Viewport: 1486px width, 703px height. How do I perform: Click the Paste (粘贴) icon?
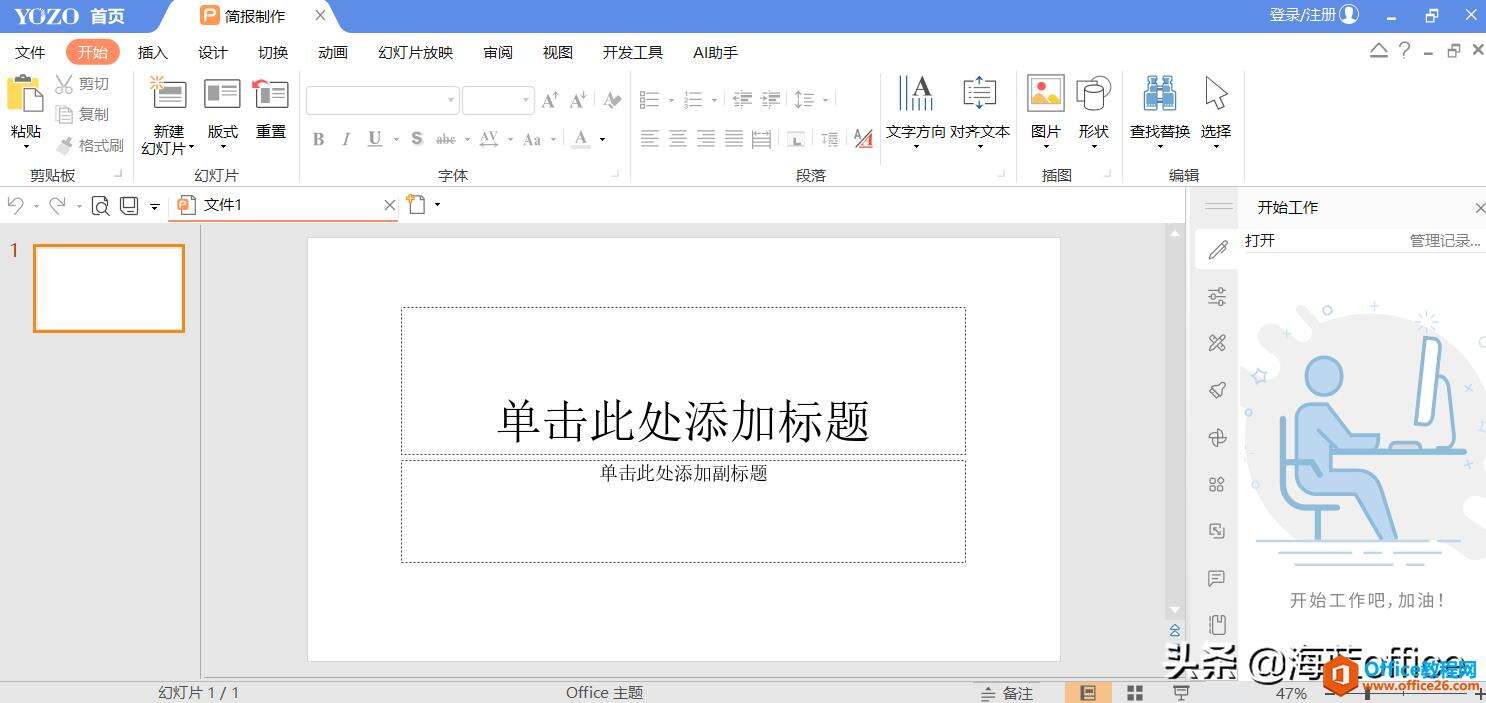tap(25, 93)
